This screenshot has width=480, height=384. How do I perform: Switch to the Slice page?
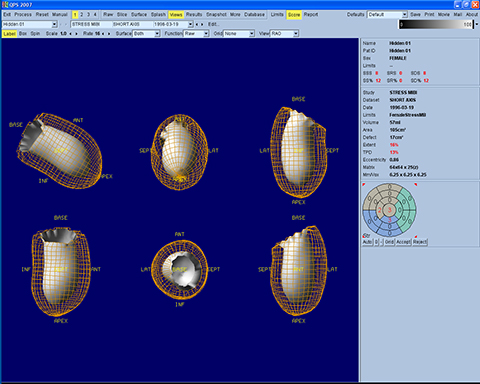[x=122, y=15]
